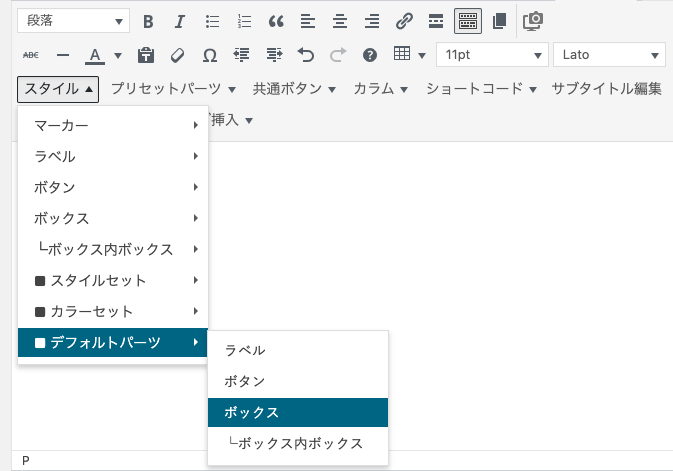673x471 pixels.
Task: Toggle italic formatting
Action: (180, 21)
